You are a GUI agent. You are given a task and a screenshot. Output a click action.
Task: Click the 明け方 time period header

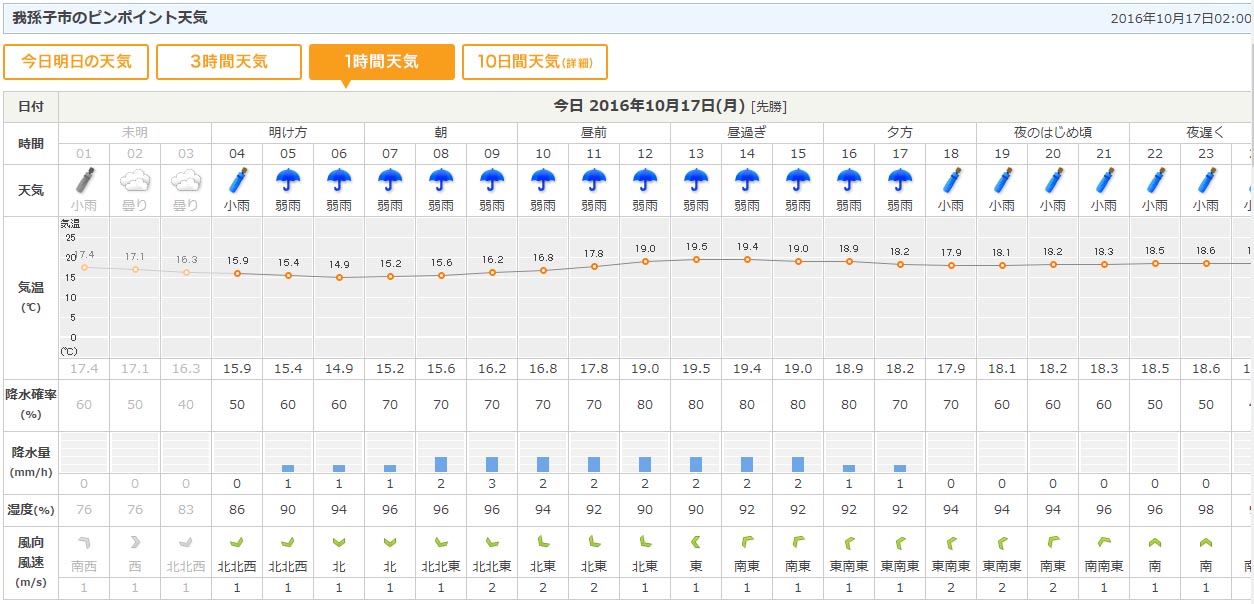click(x=288, y=132)
